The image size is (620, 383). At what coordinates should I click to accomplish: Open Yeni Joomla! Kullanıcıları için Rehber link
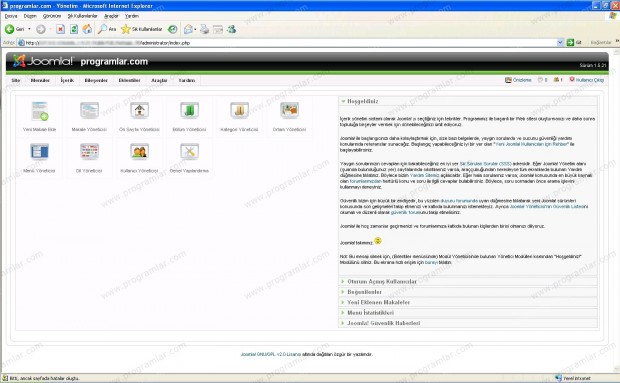(532, 144)
